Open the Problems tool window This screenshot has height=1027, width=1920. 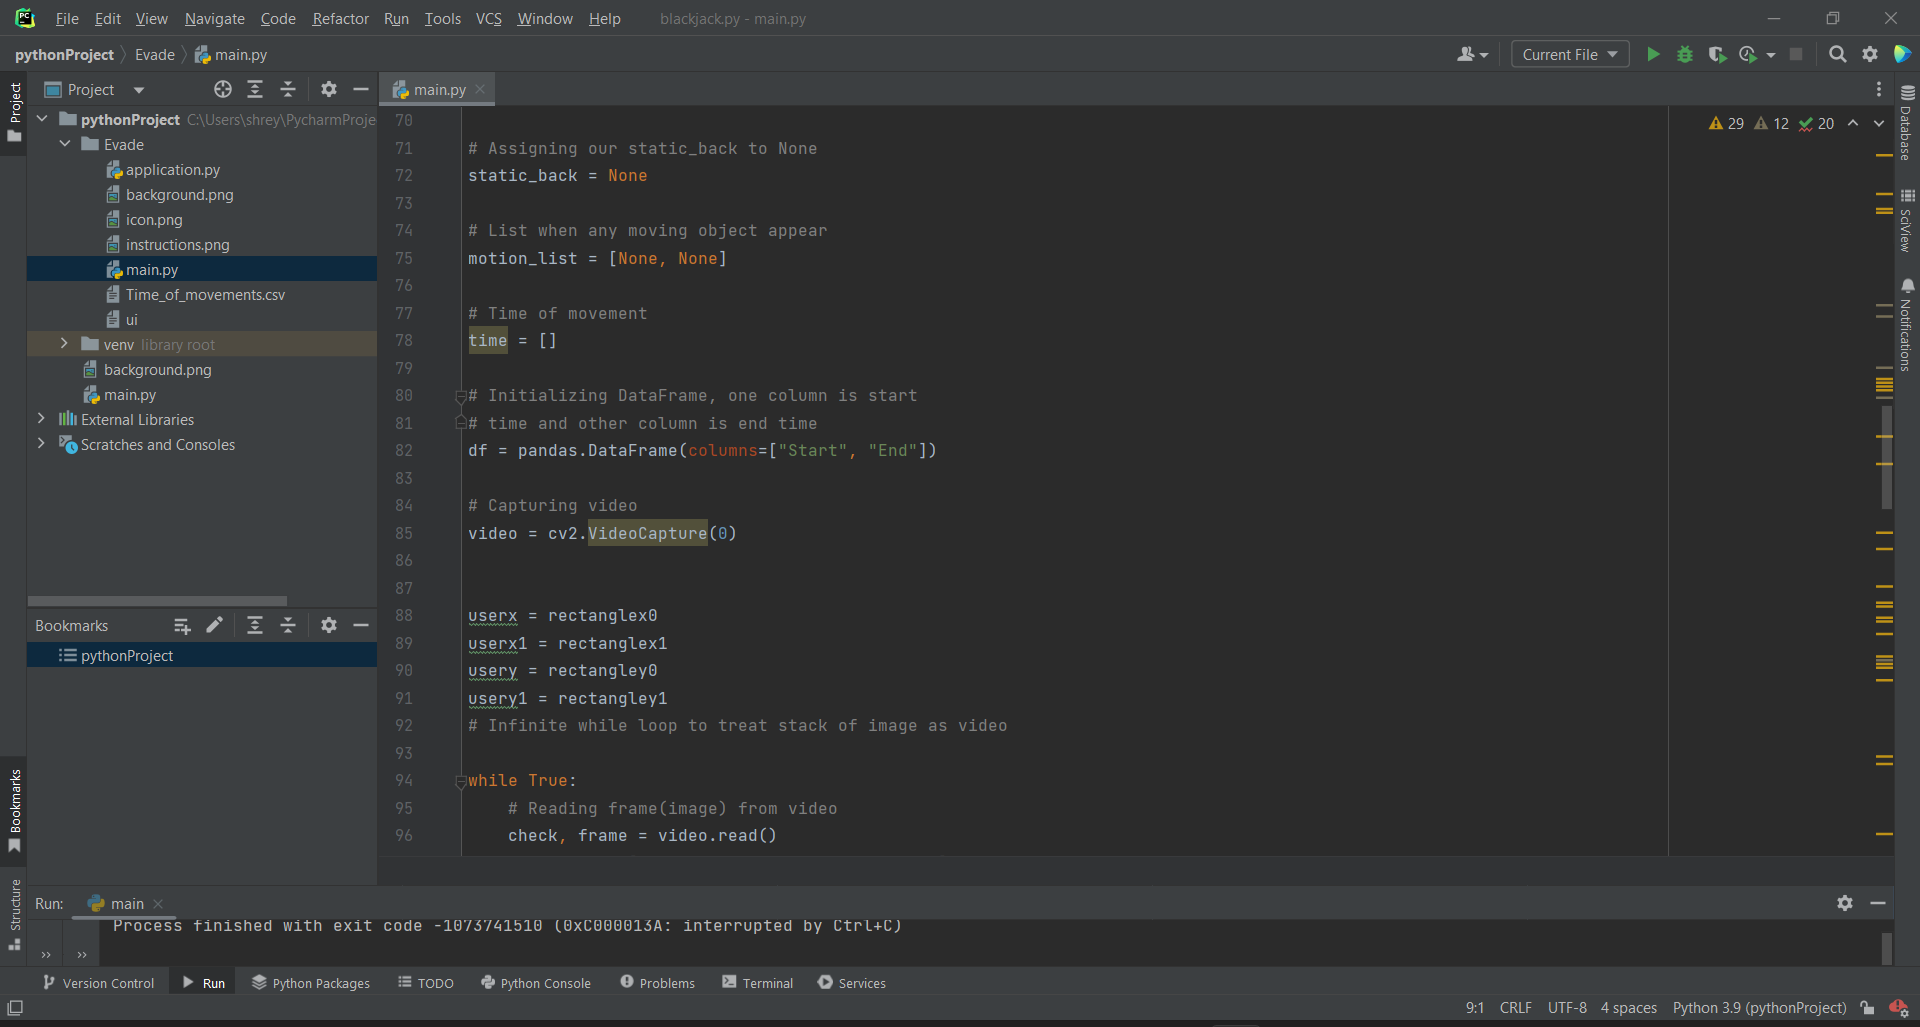[658, 983]
